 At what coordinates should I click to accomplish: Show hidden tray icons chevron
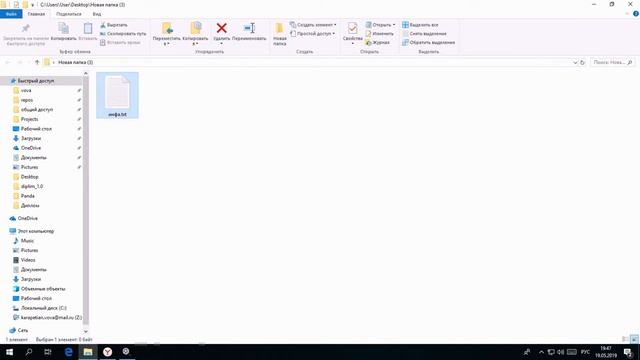tap(541, 352)
